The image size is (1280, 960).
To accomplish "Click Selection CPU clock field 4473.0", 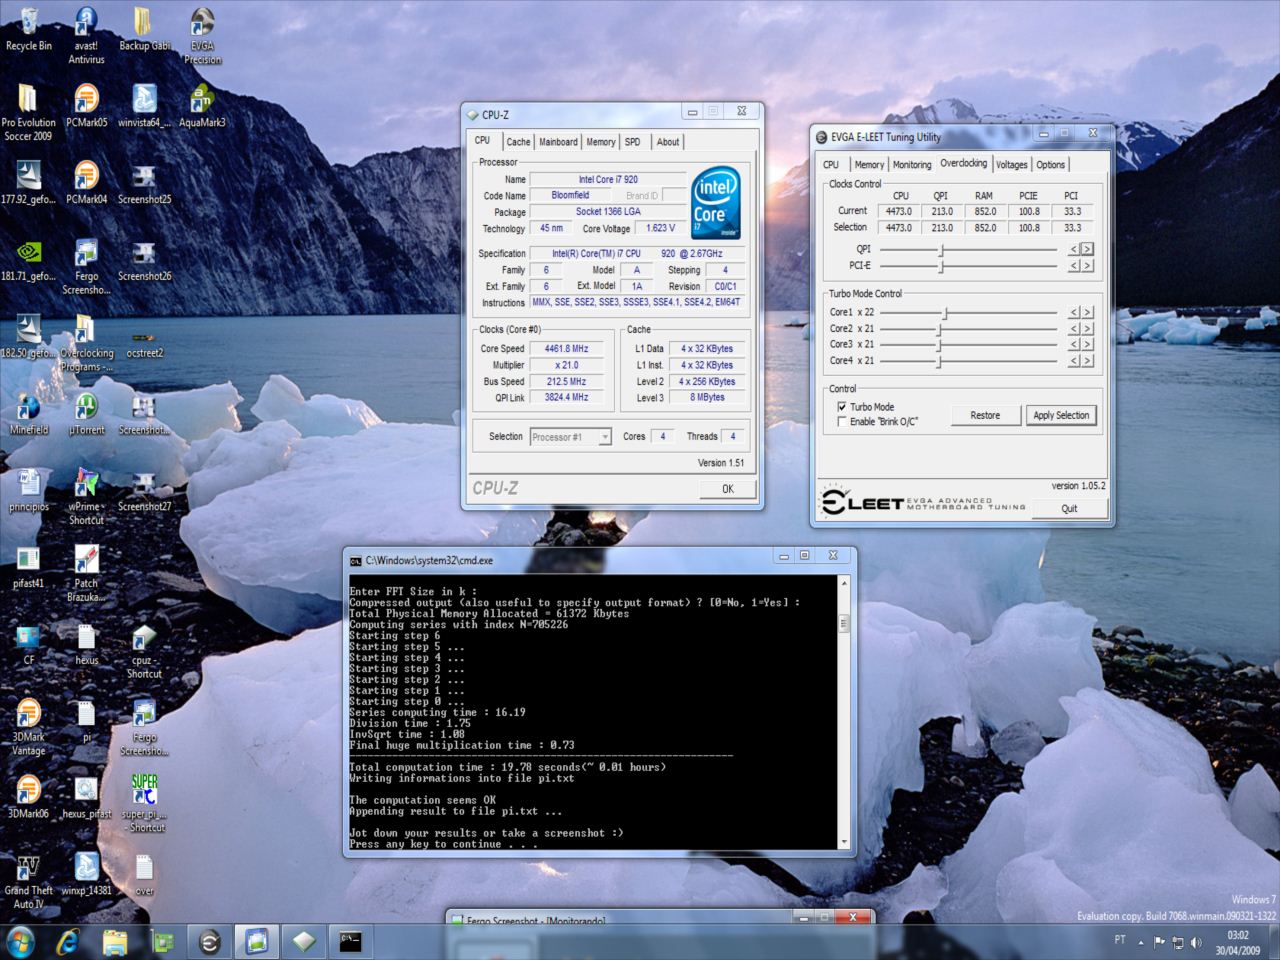I will [x=899, y=228].
